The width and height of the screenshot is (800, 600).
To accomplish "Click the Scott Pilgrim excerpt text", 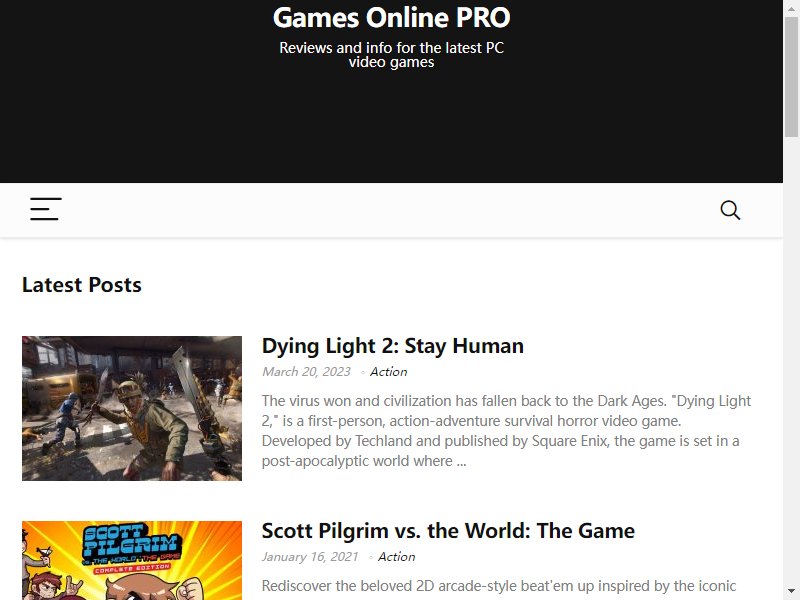I will coord(499,586).
